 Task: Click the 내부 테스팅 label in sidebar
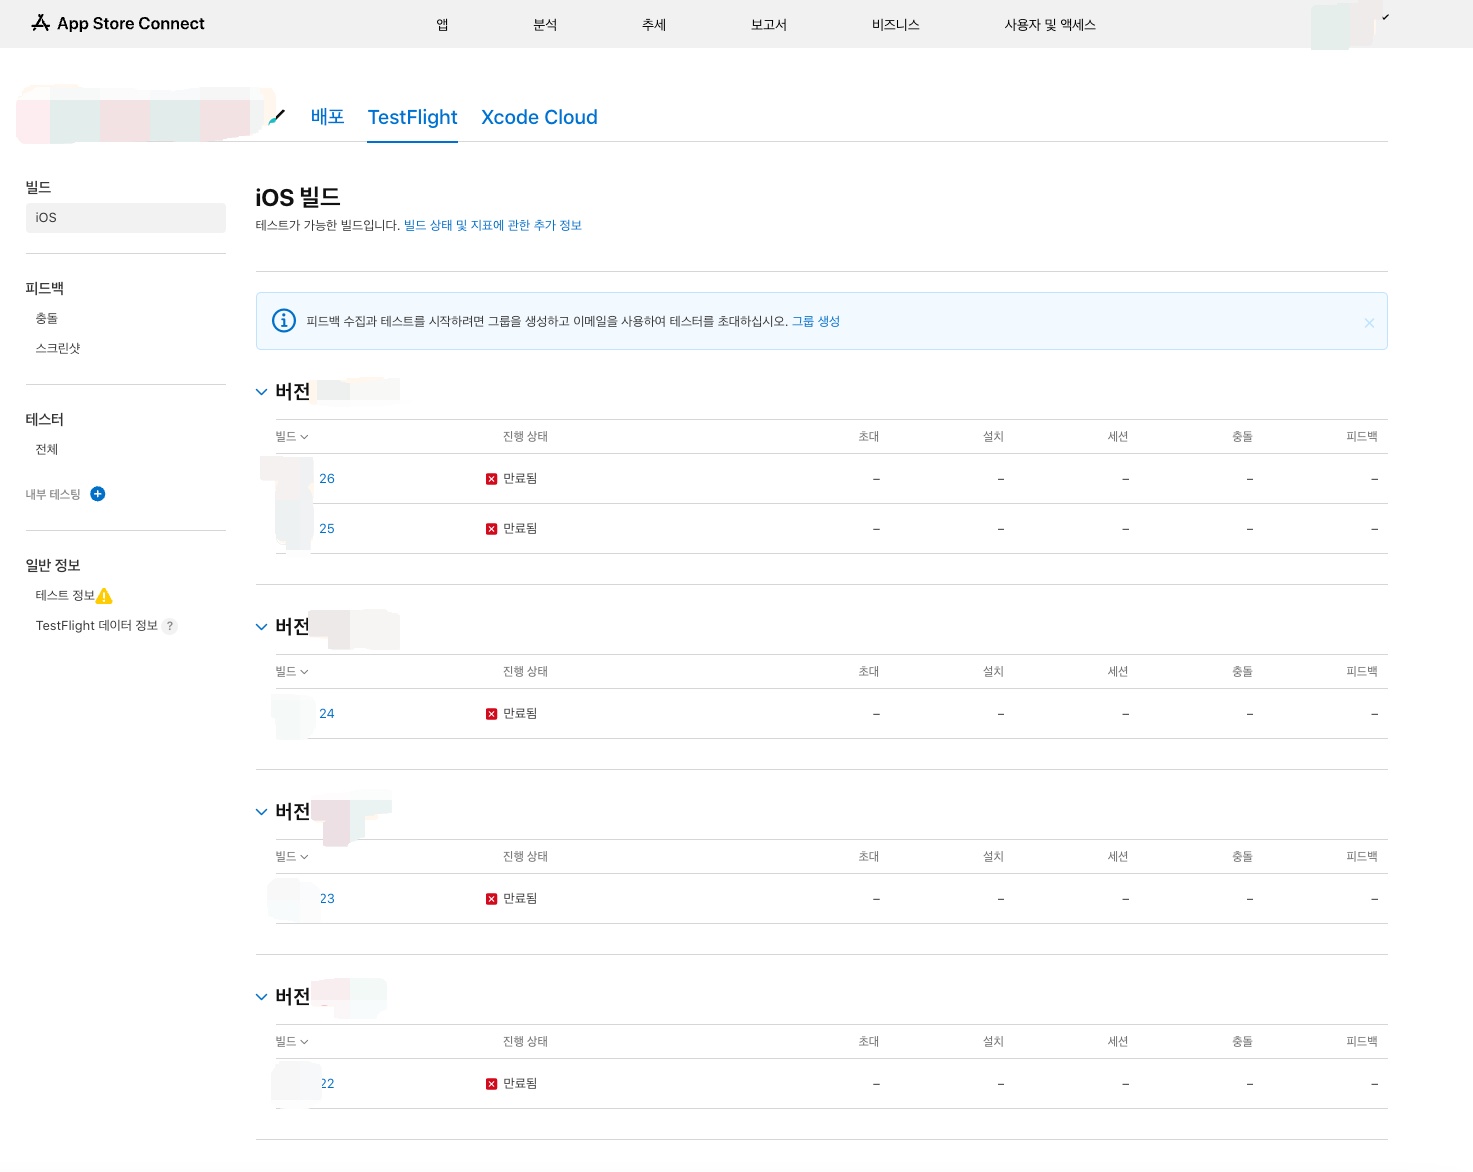[x=53, y=494]
